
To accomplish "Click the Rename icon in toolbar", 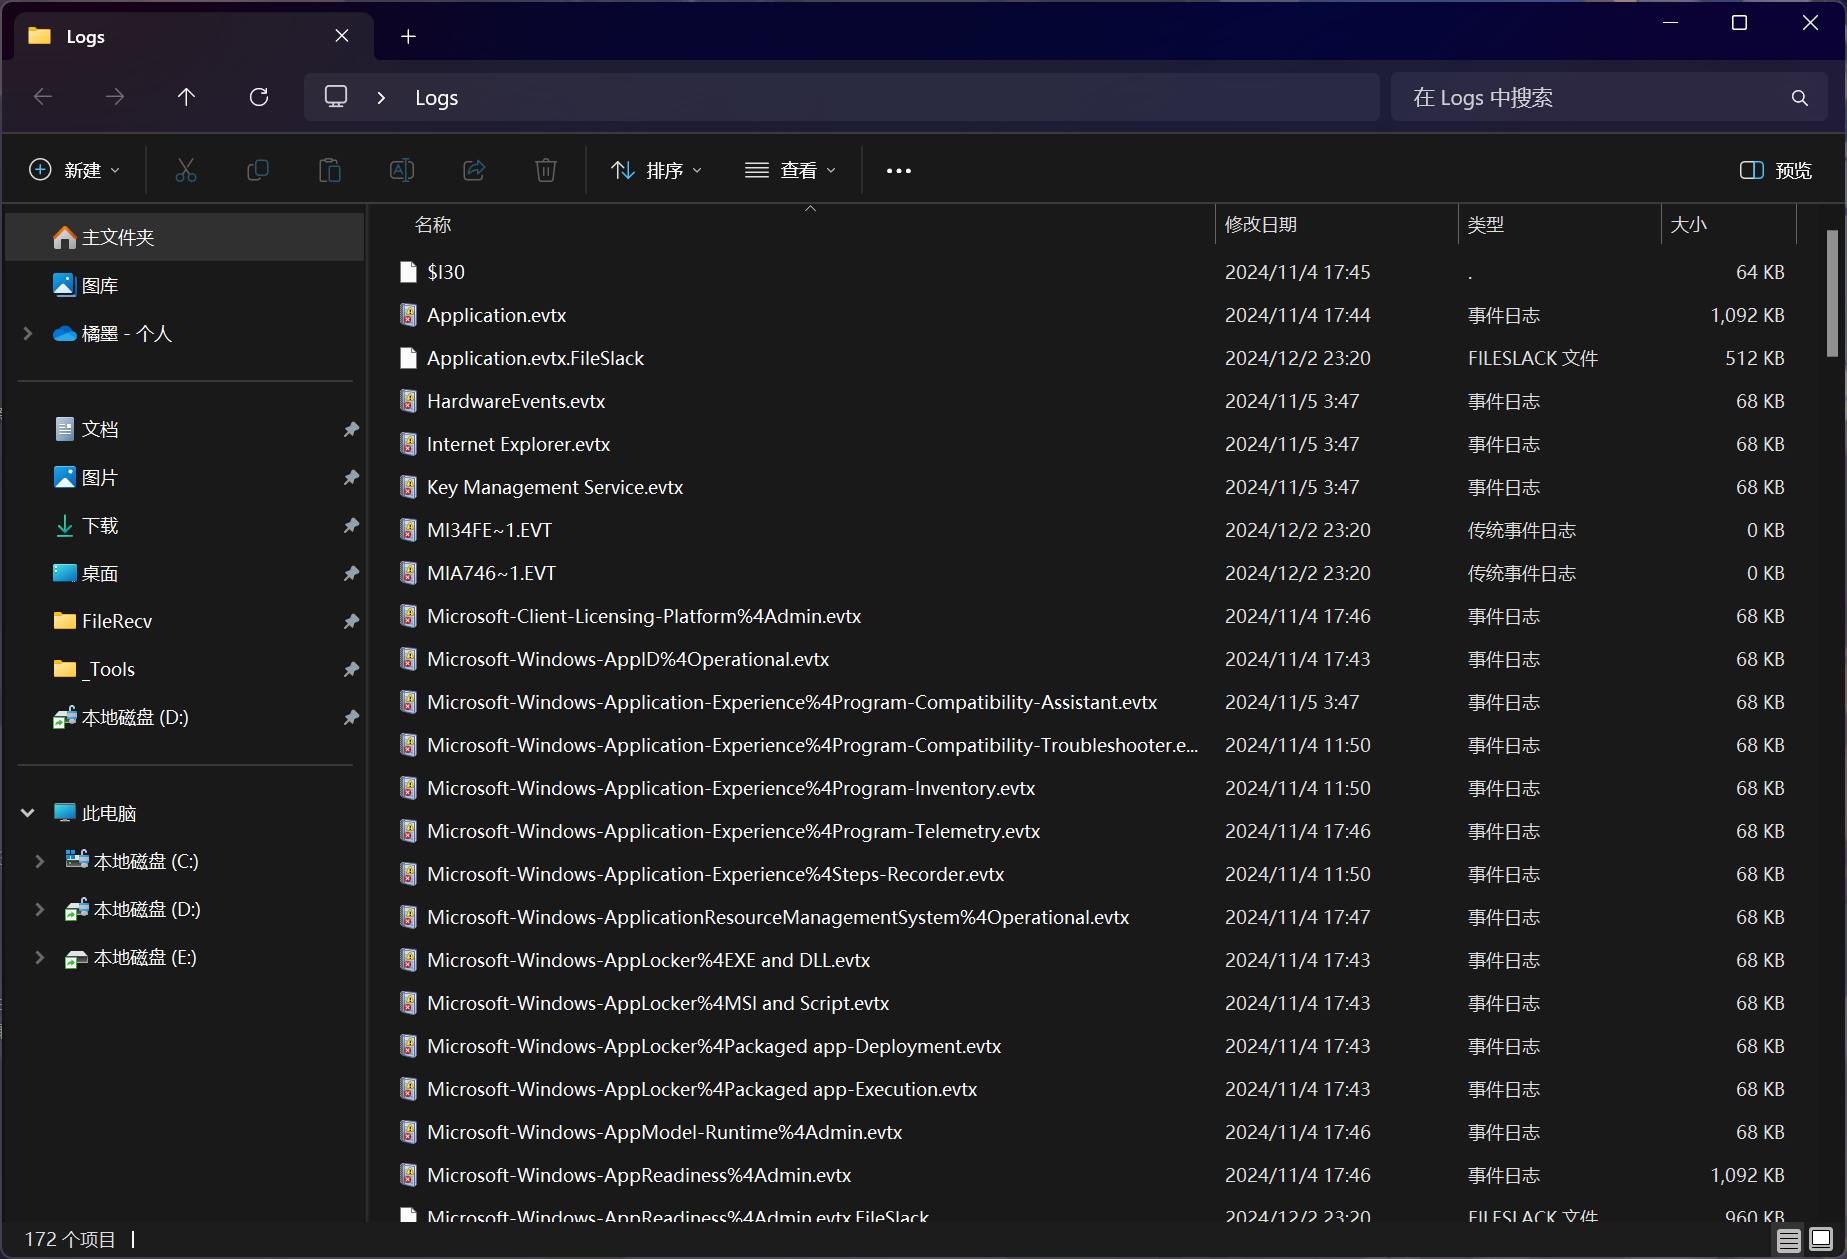I will [x=402, y=170].
